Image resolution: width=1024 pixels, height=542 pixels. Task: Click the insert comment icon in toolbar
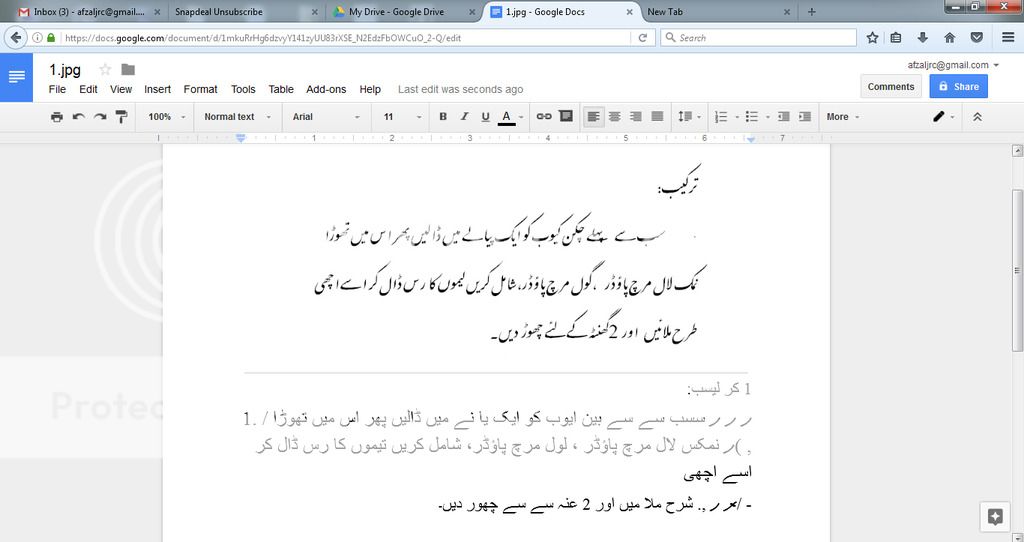(566, 117)
